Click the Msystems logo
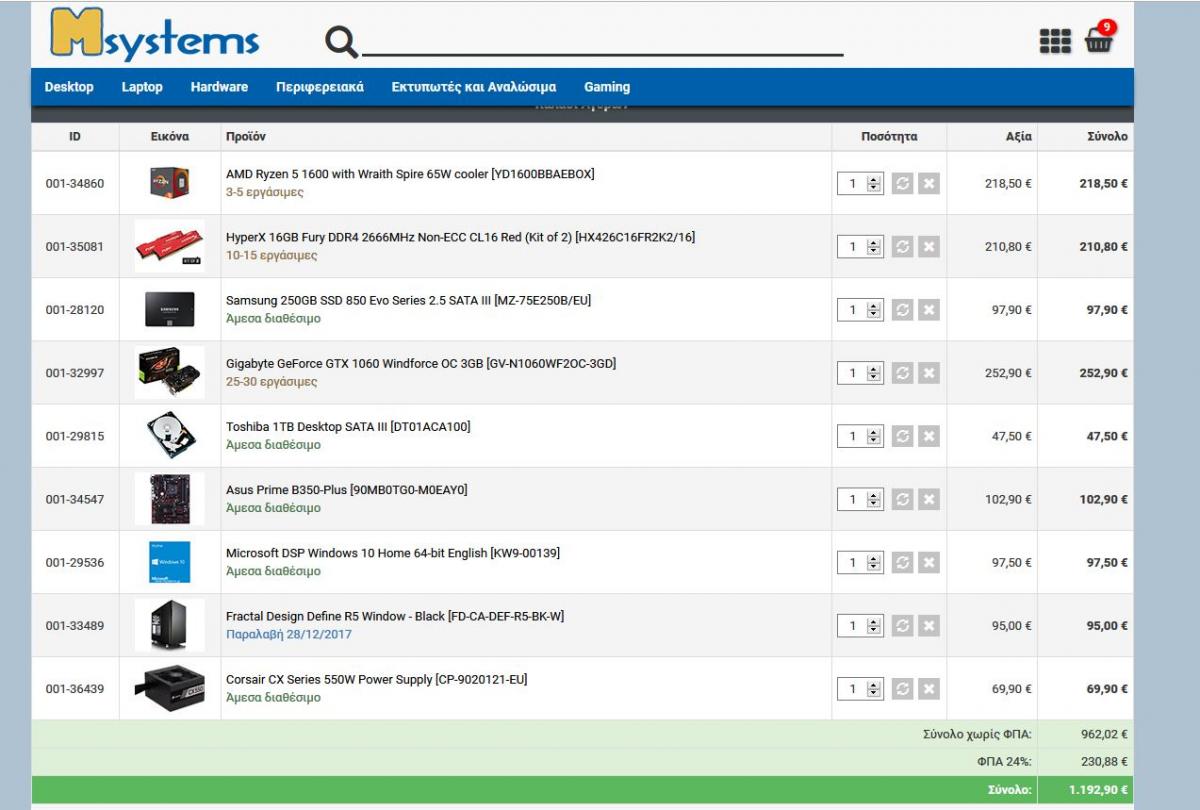This screenshot has height=810, width=1200. point(155,33)
